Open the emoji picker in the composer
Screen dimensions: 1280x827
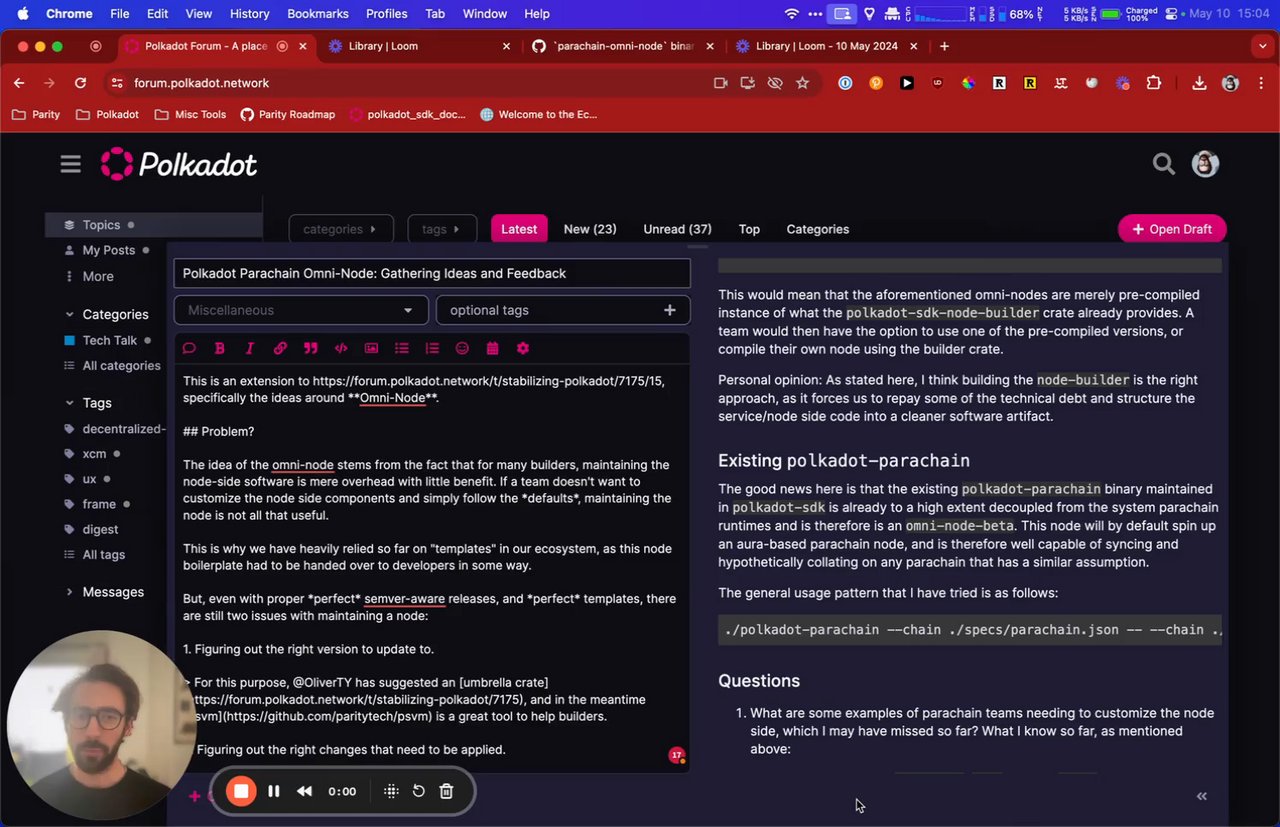462,348
